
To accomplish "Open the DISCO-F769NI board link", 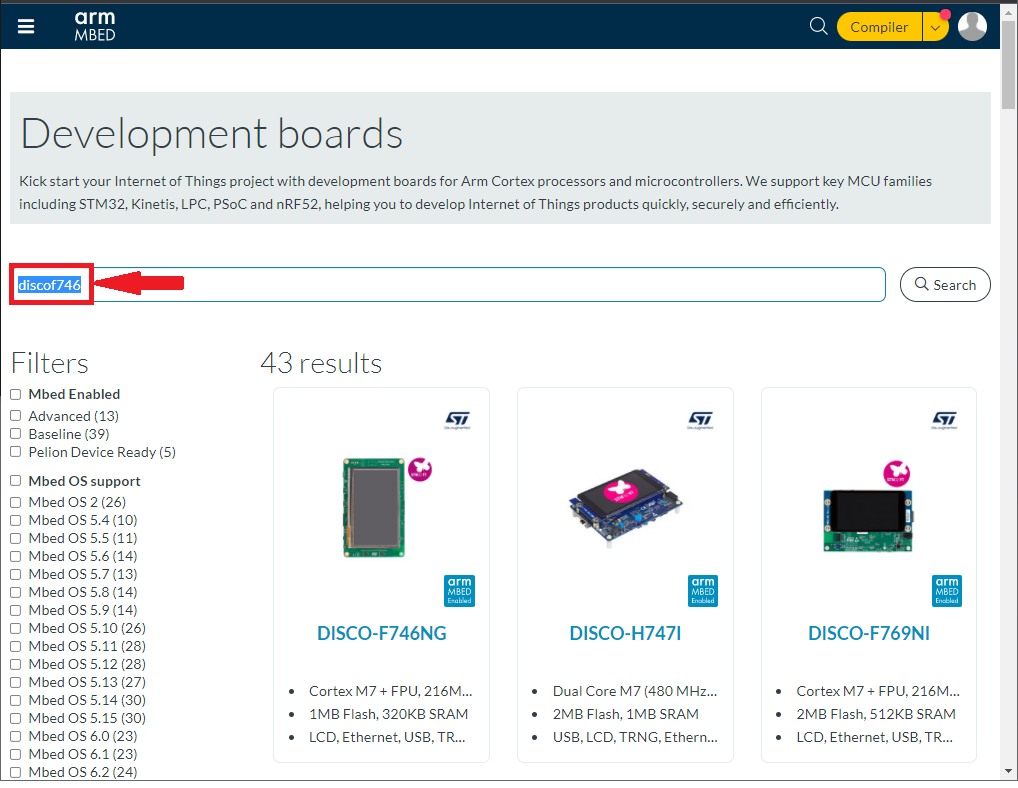I will (x=869, y=634).
